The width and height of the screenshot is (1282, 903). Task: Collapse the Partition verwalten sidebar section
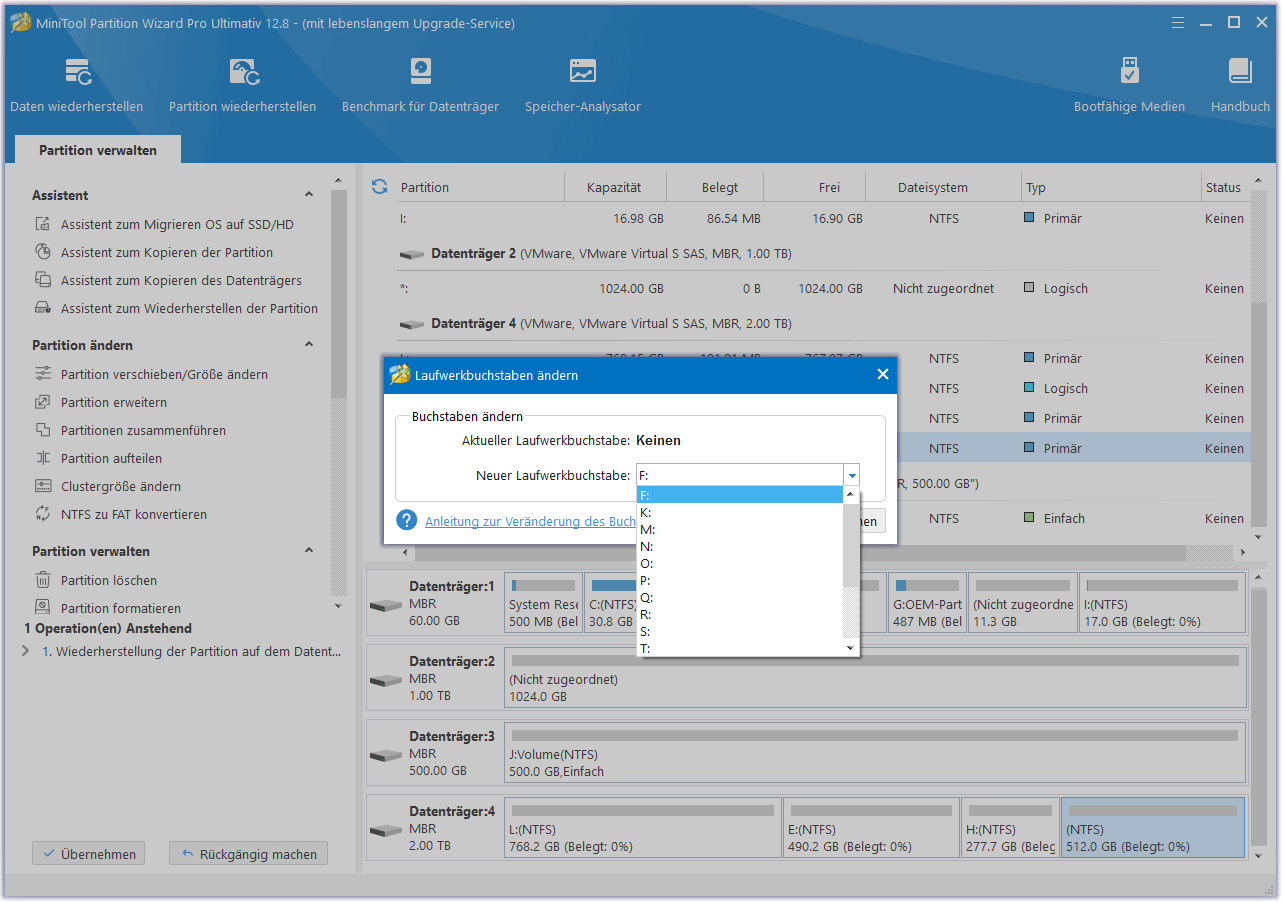309,551
